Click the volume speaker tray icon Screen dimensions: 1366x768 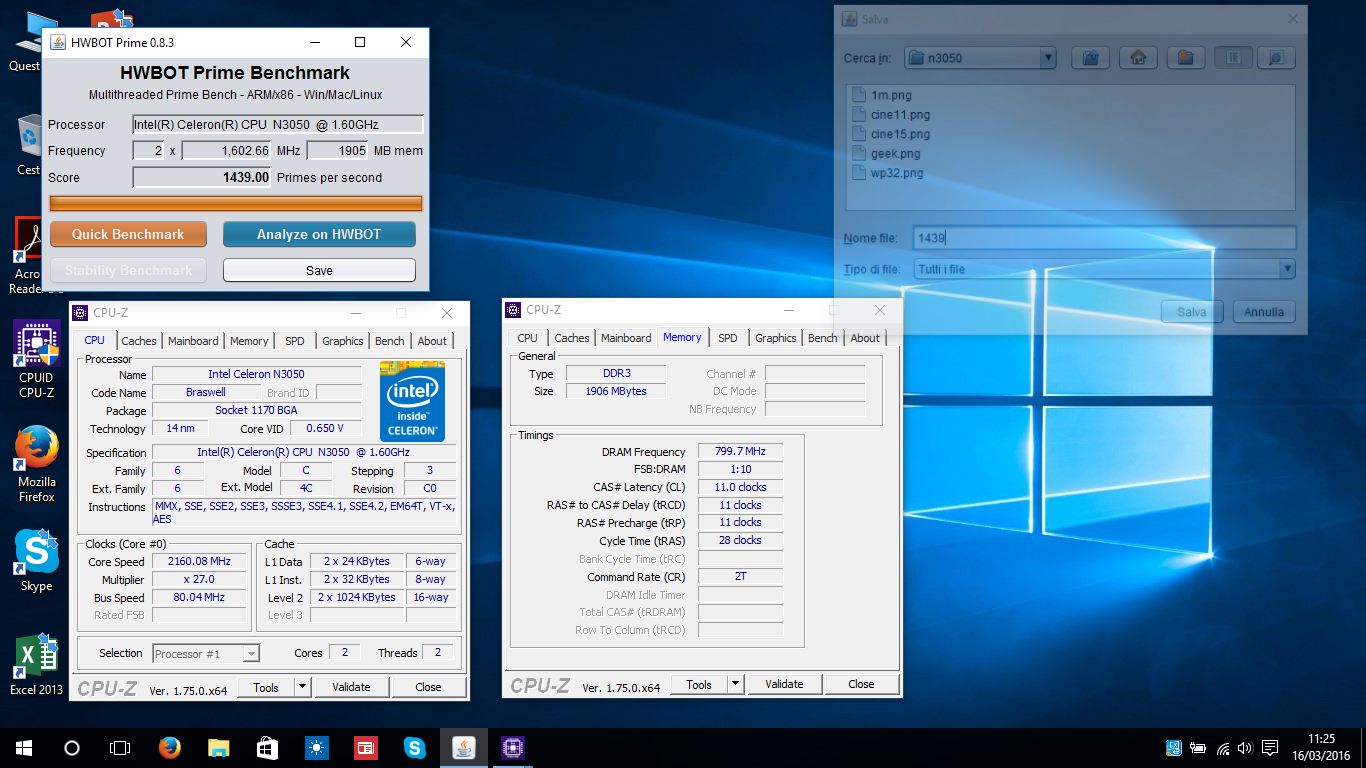[x=1245, y=748]
